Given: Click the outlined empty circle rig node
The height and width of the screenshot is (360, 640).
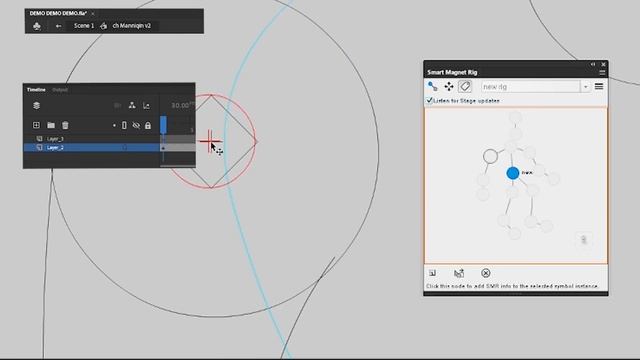Looking at the screenshot, I should tap(490, 156).
